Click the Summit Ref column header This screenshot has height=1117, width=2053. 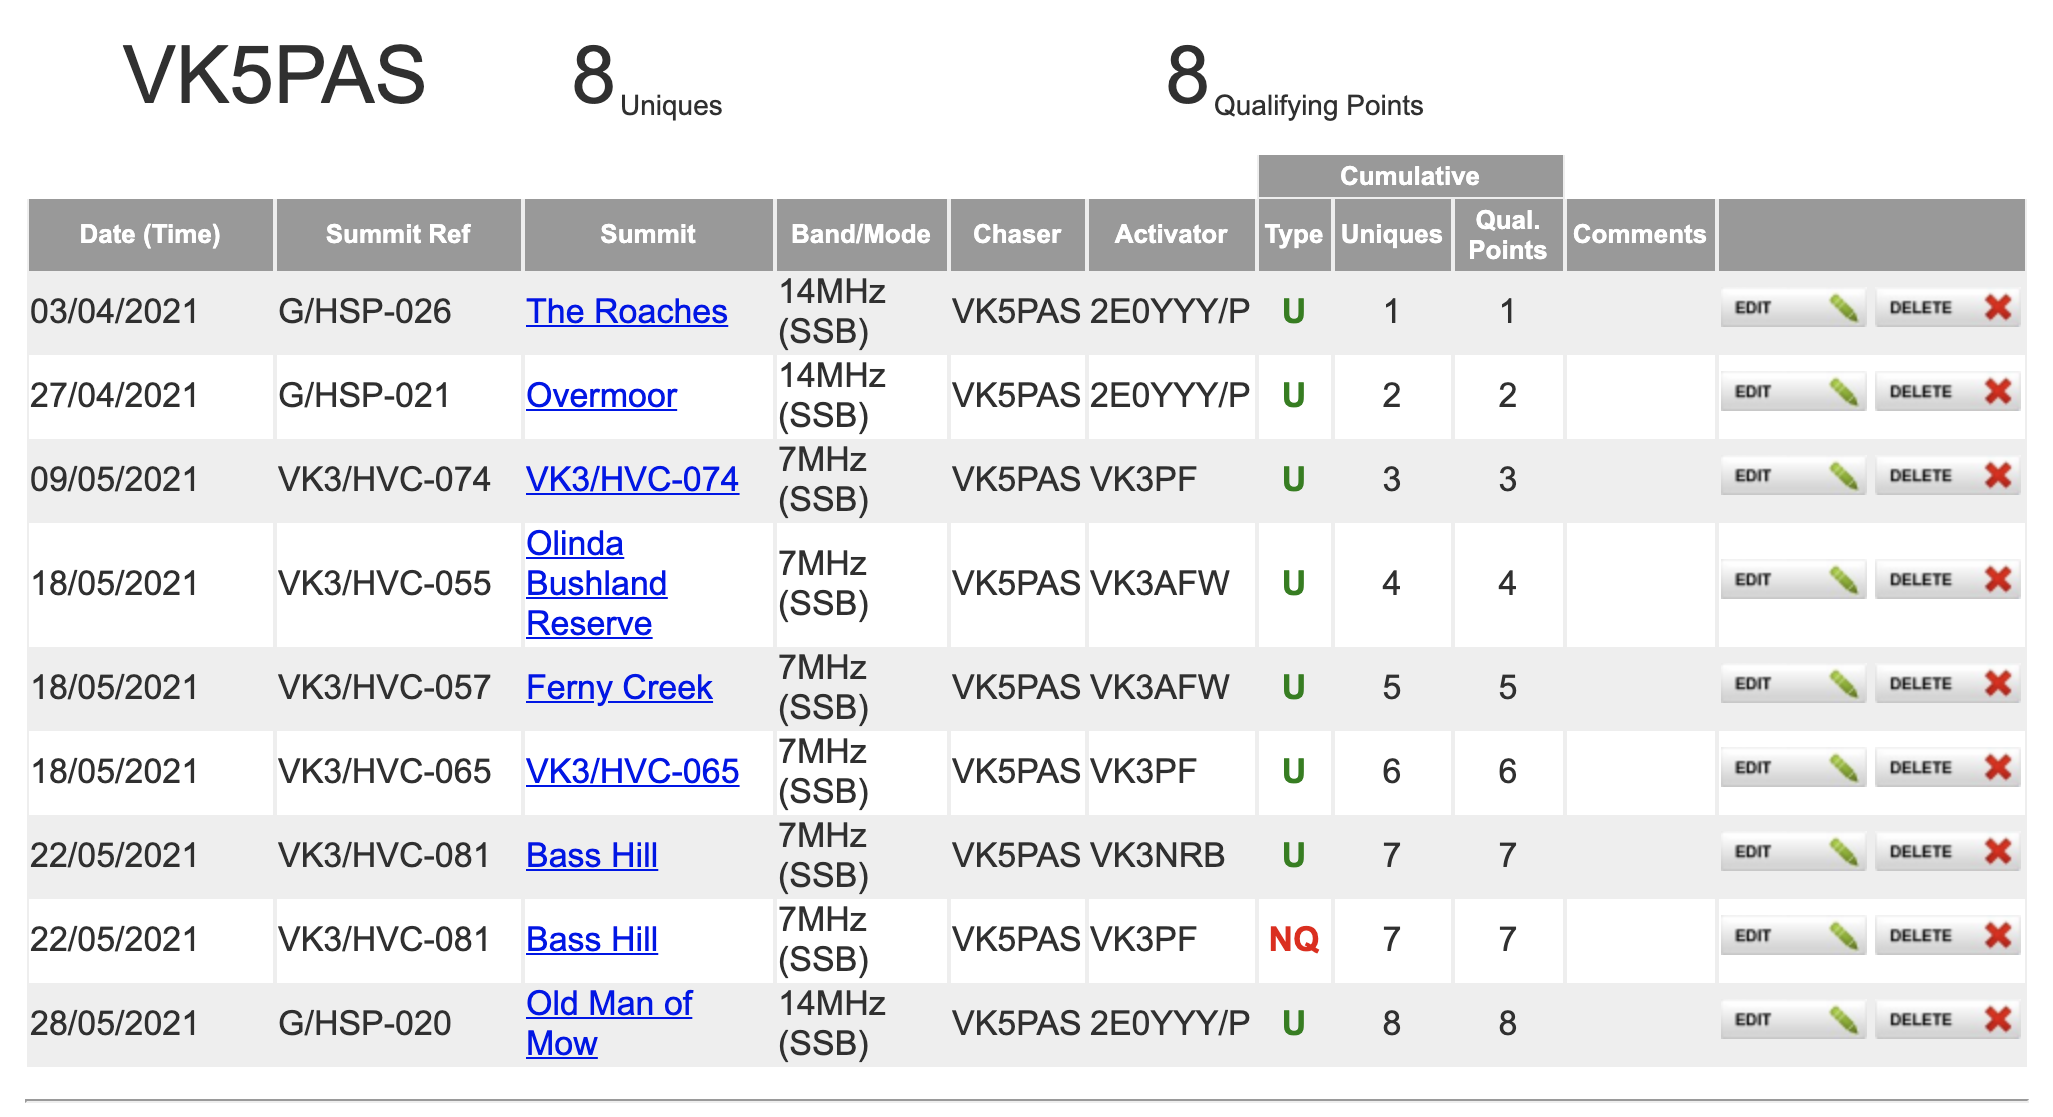point(398,235)
